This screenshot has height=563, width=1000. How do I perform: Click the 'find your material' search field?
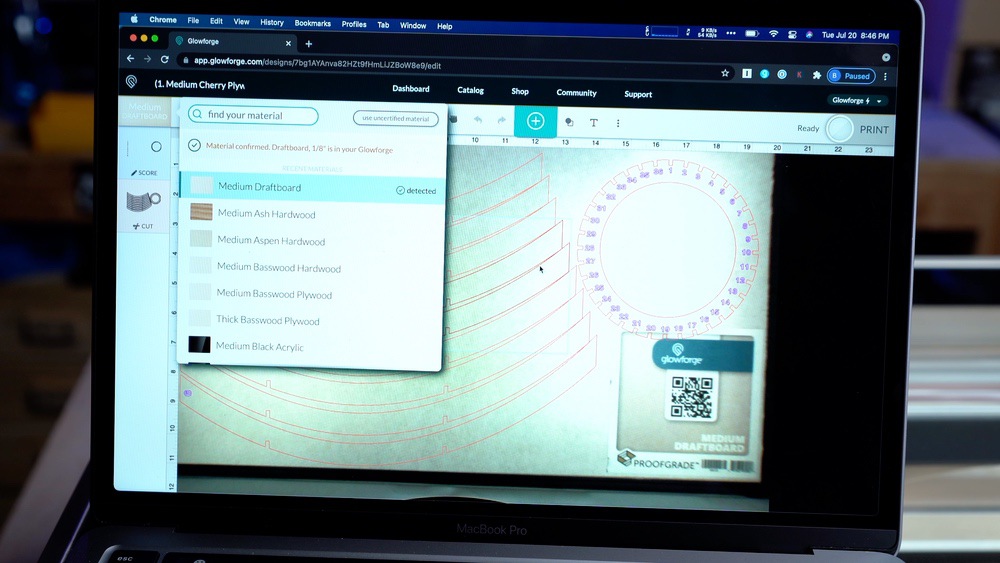pos(253,115)
